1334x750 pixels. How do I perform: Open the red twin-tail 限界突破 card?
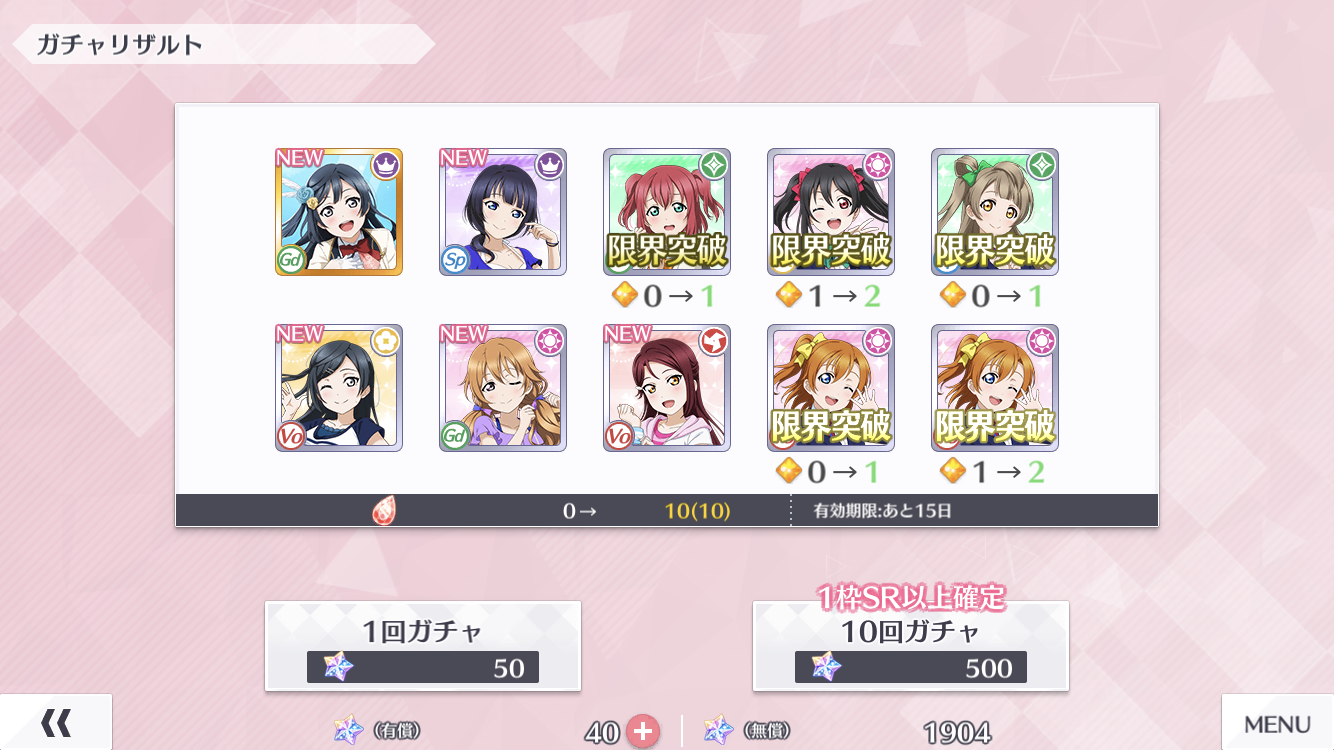(x=667, y=212)
